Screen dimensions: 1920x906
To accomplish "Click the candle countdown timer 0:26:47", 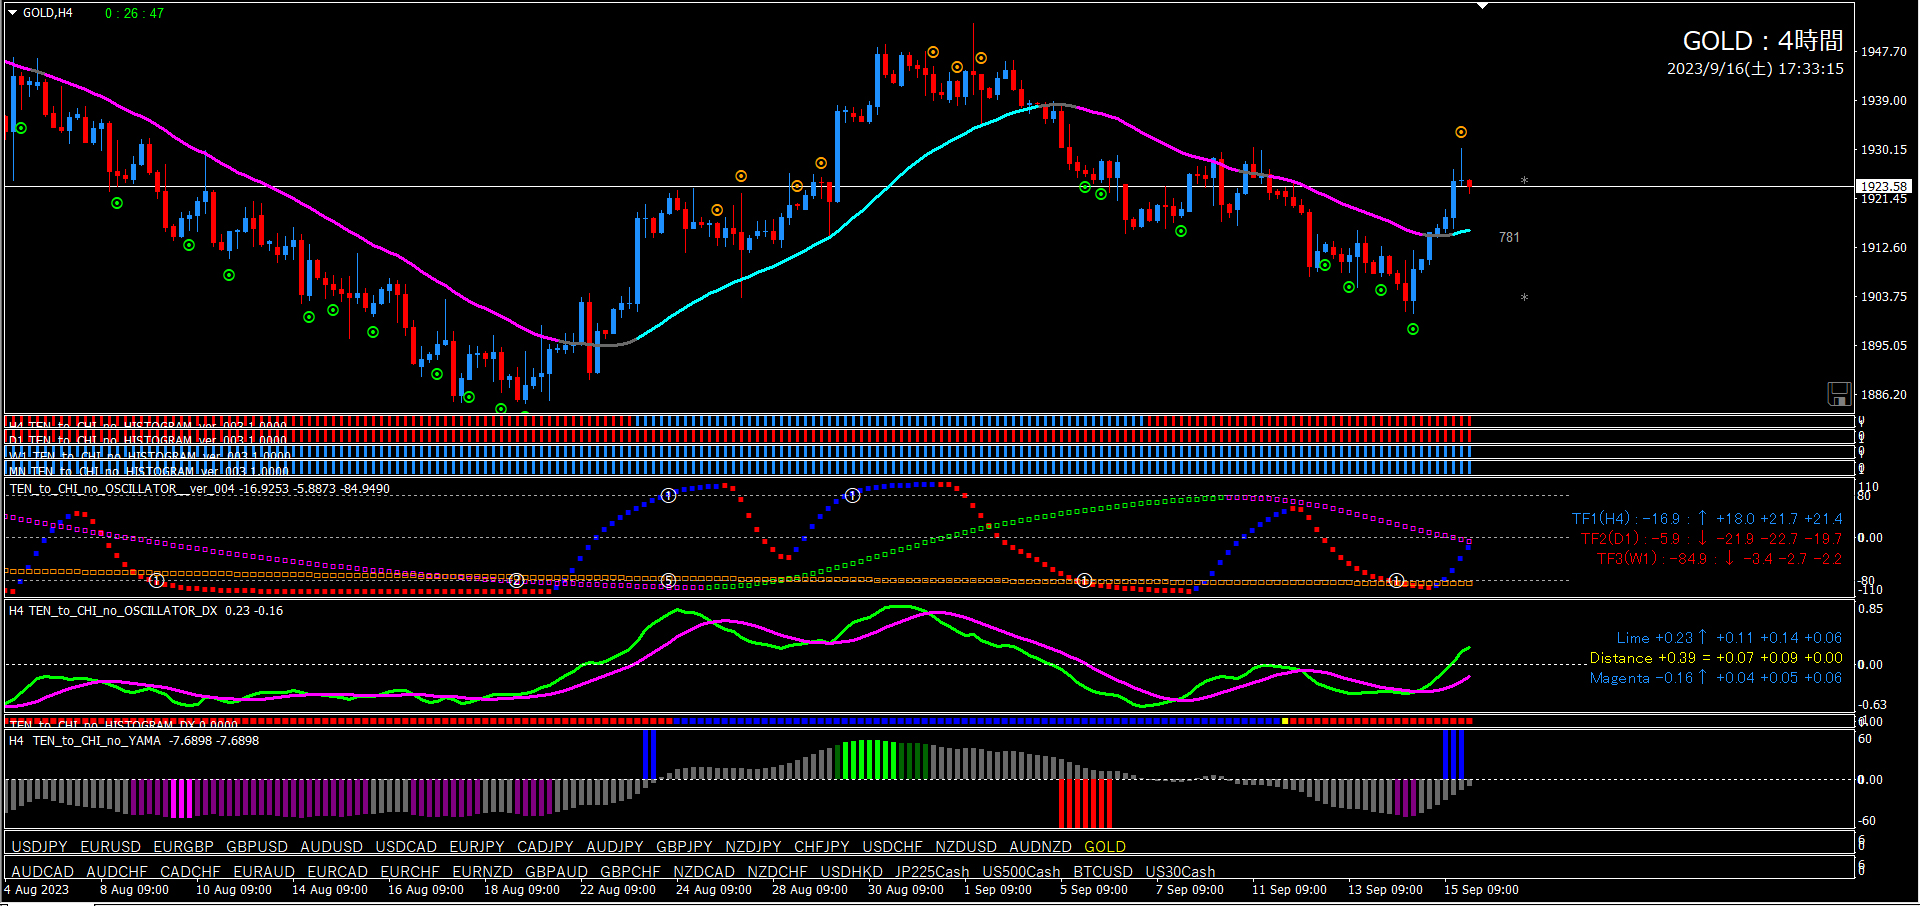I will 134,13.
